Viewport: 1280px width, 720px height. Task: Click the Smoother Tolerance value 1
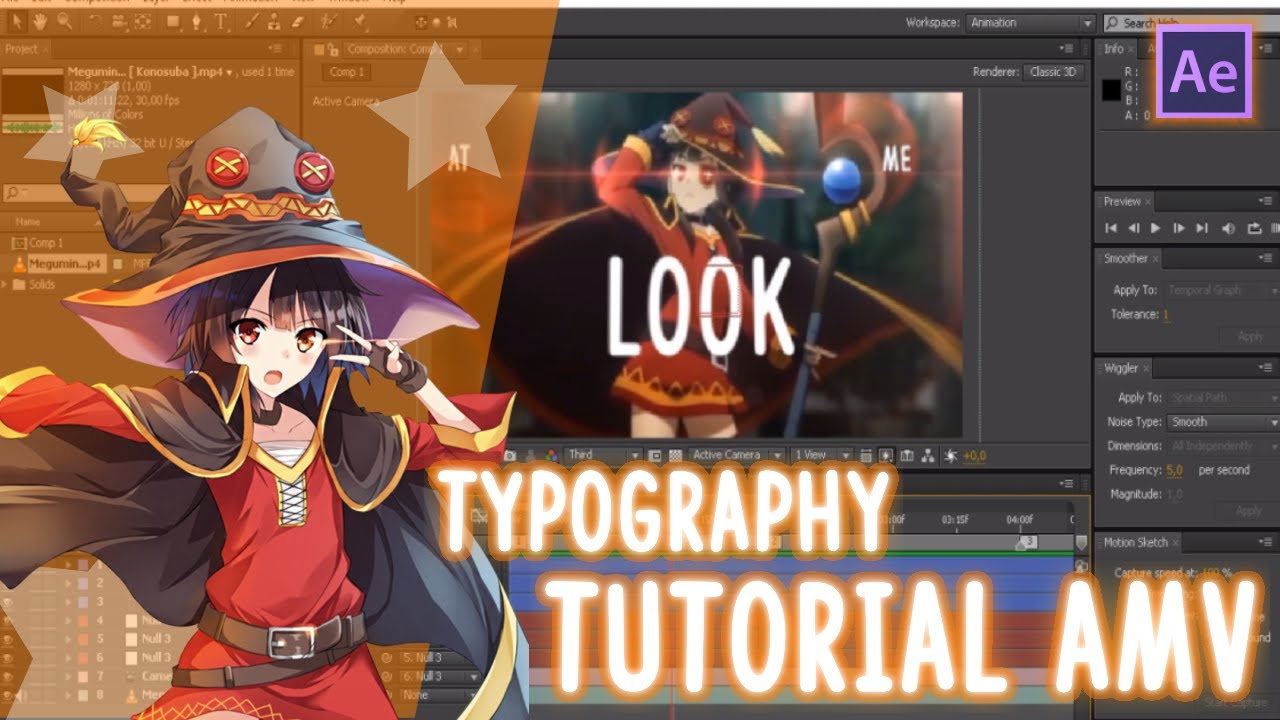coord(1166,314)
